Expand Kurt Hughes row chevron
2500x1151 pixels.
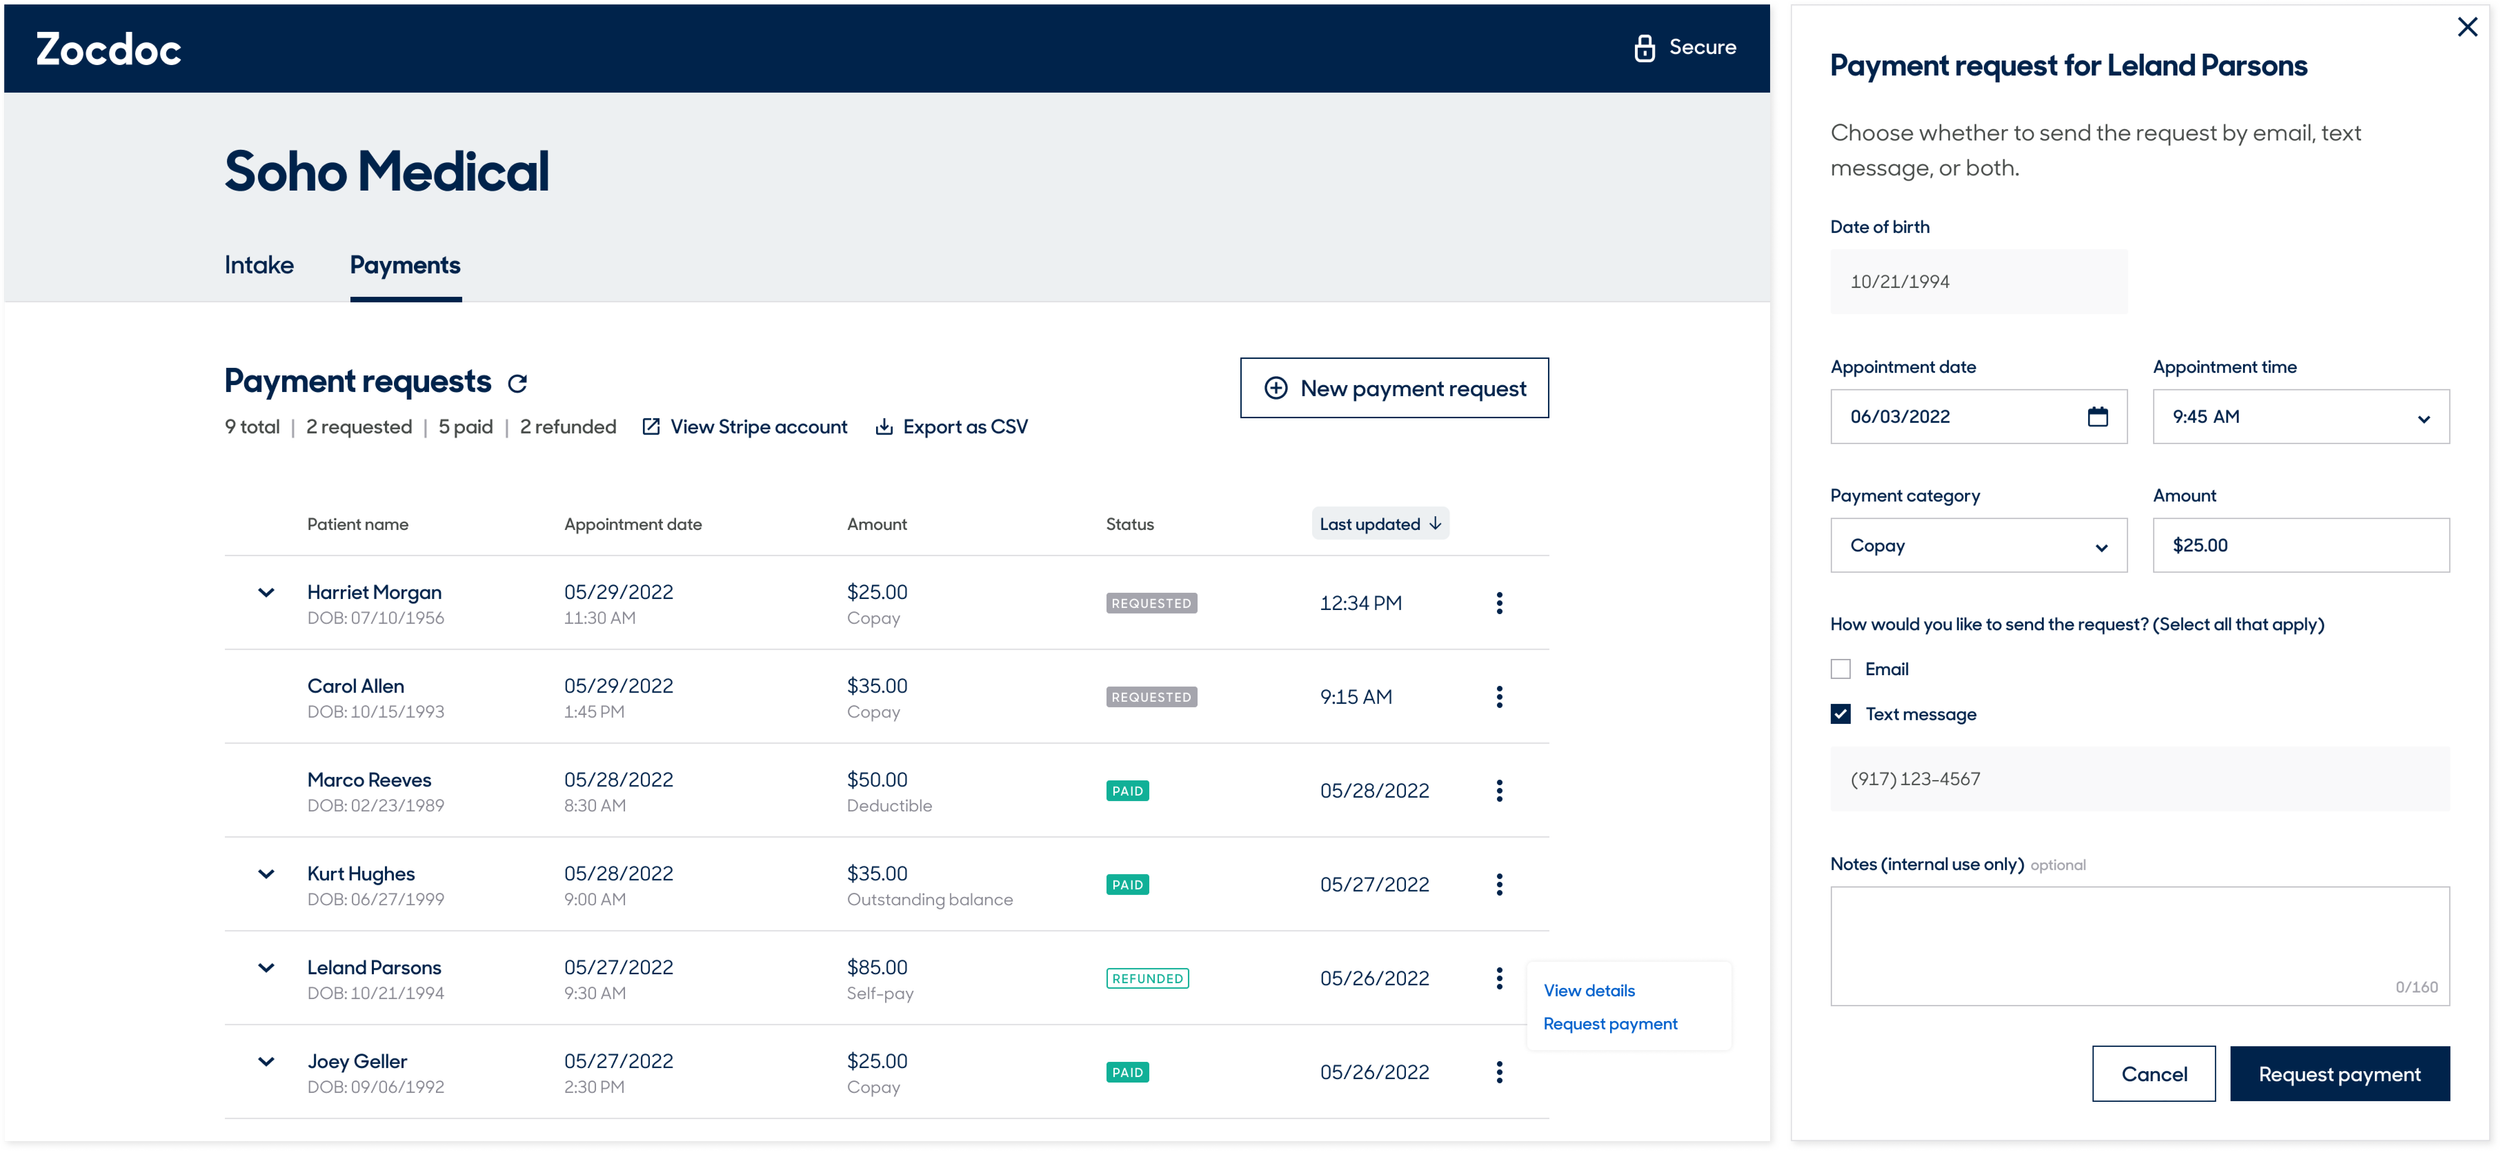coord(266,874)
